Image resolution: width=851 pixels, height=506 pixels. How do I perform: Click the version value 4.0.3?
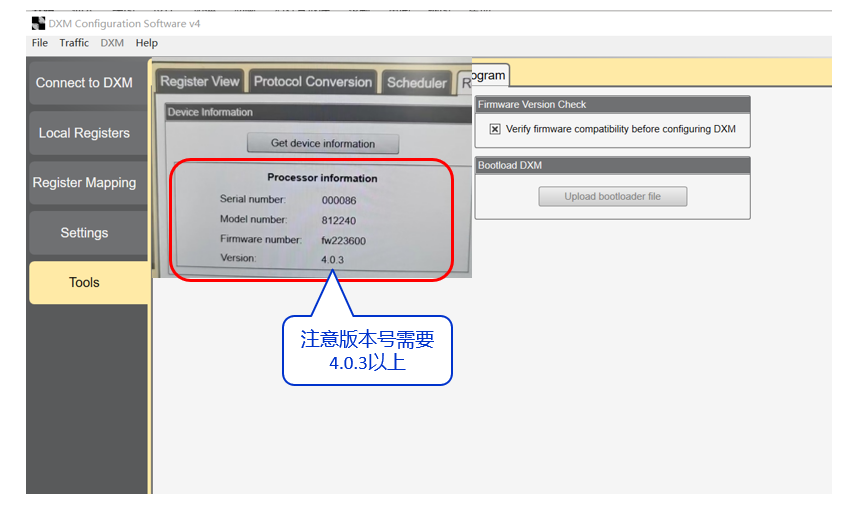point(332,259)
